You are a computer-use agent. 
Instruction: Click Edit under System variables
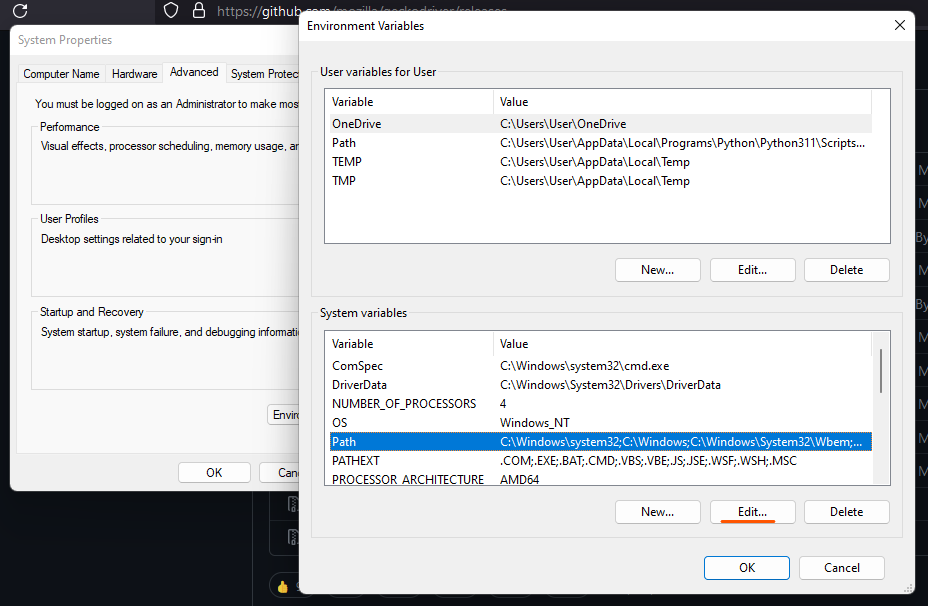click(x=752, y=512)
